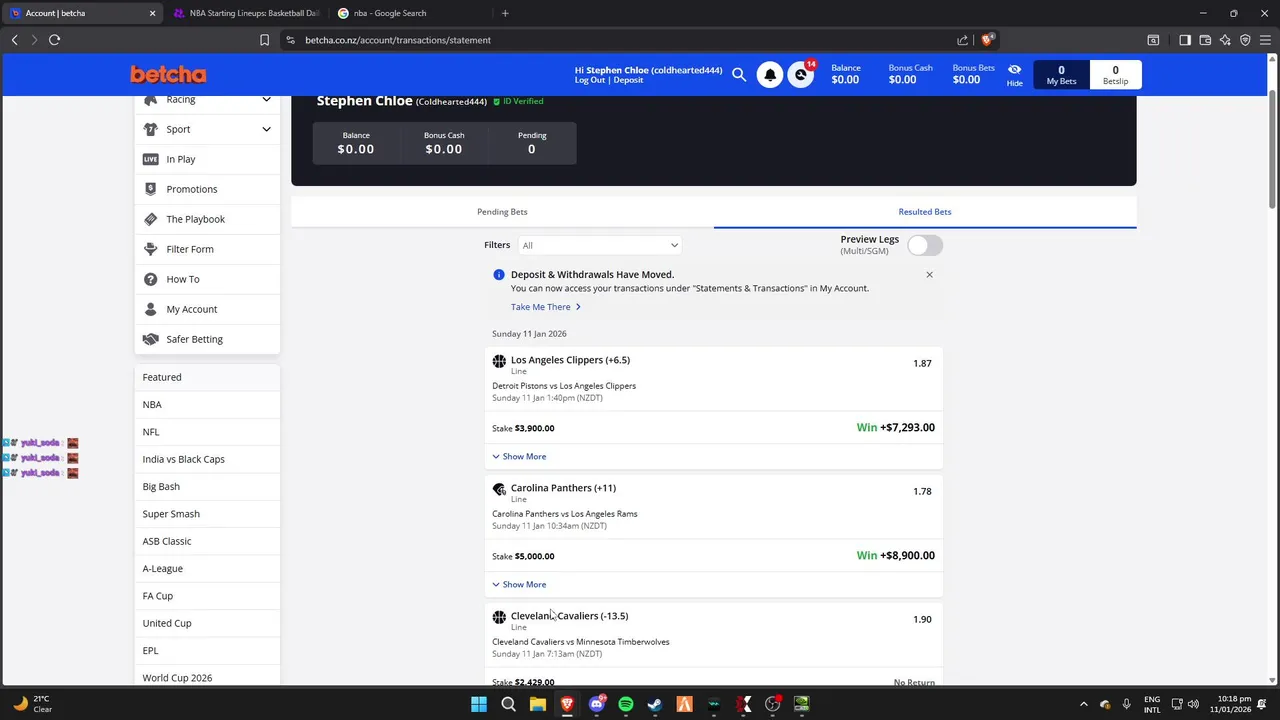This screenshot has height=720, width=1280.
Task: Open OBS Studio from the taskbar
Action: click(772, 704)
